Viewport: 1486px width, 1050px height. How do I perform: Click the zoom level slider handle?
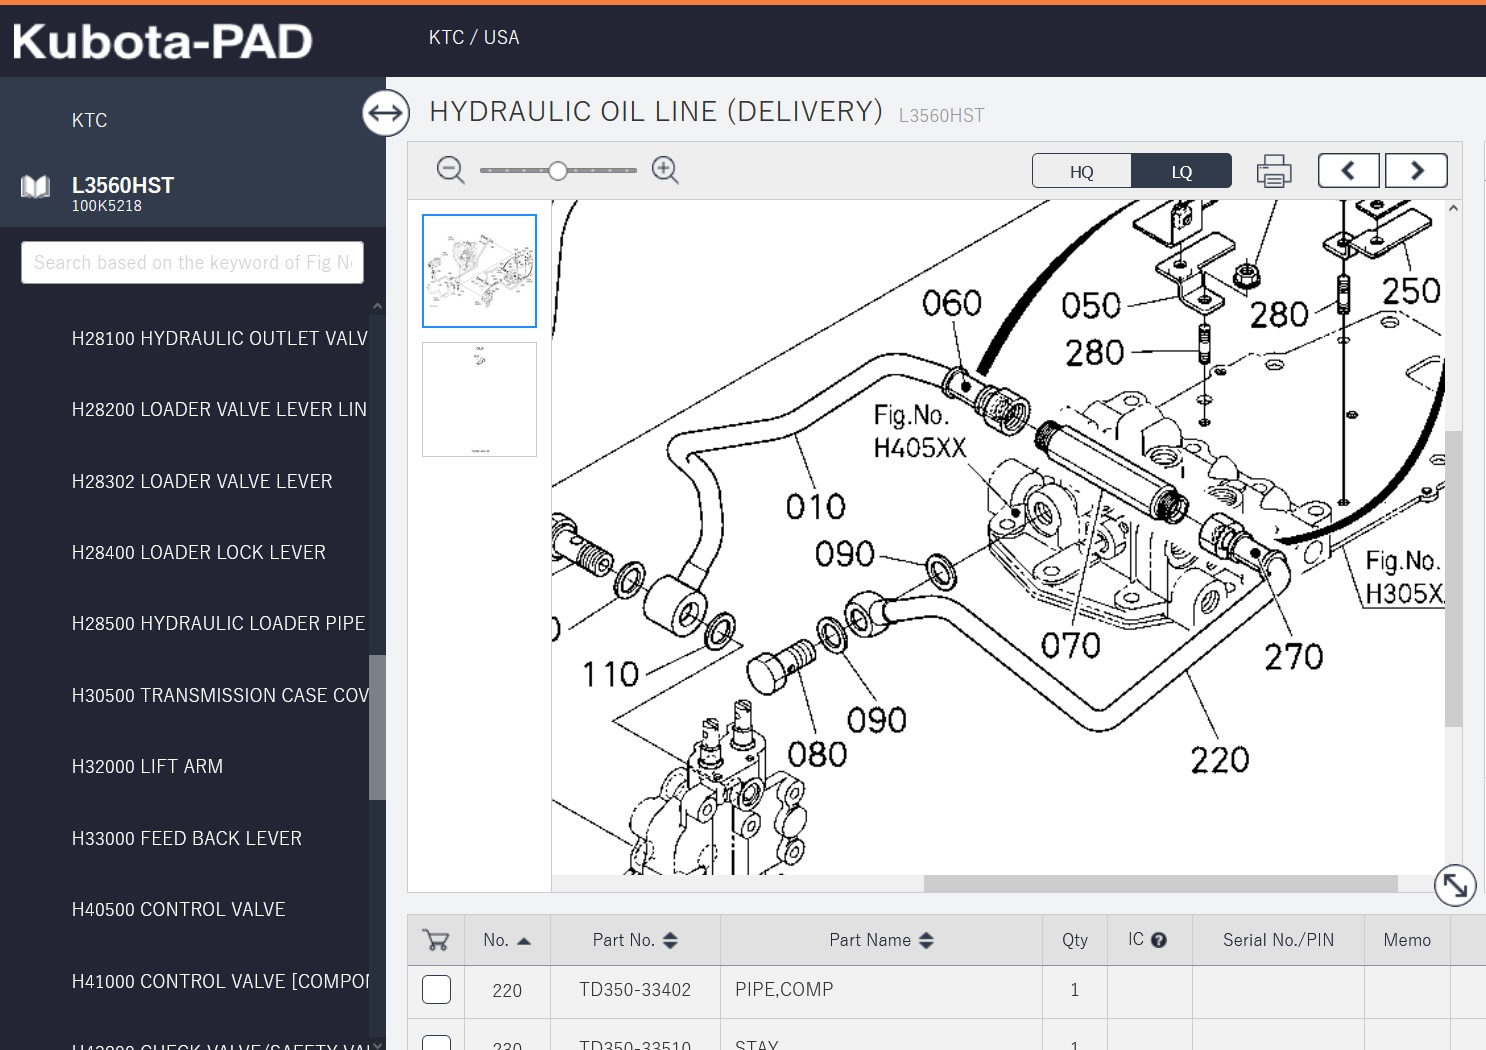pyautogui.click(x=558, y=171)
